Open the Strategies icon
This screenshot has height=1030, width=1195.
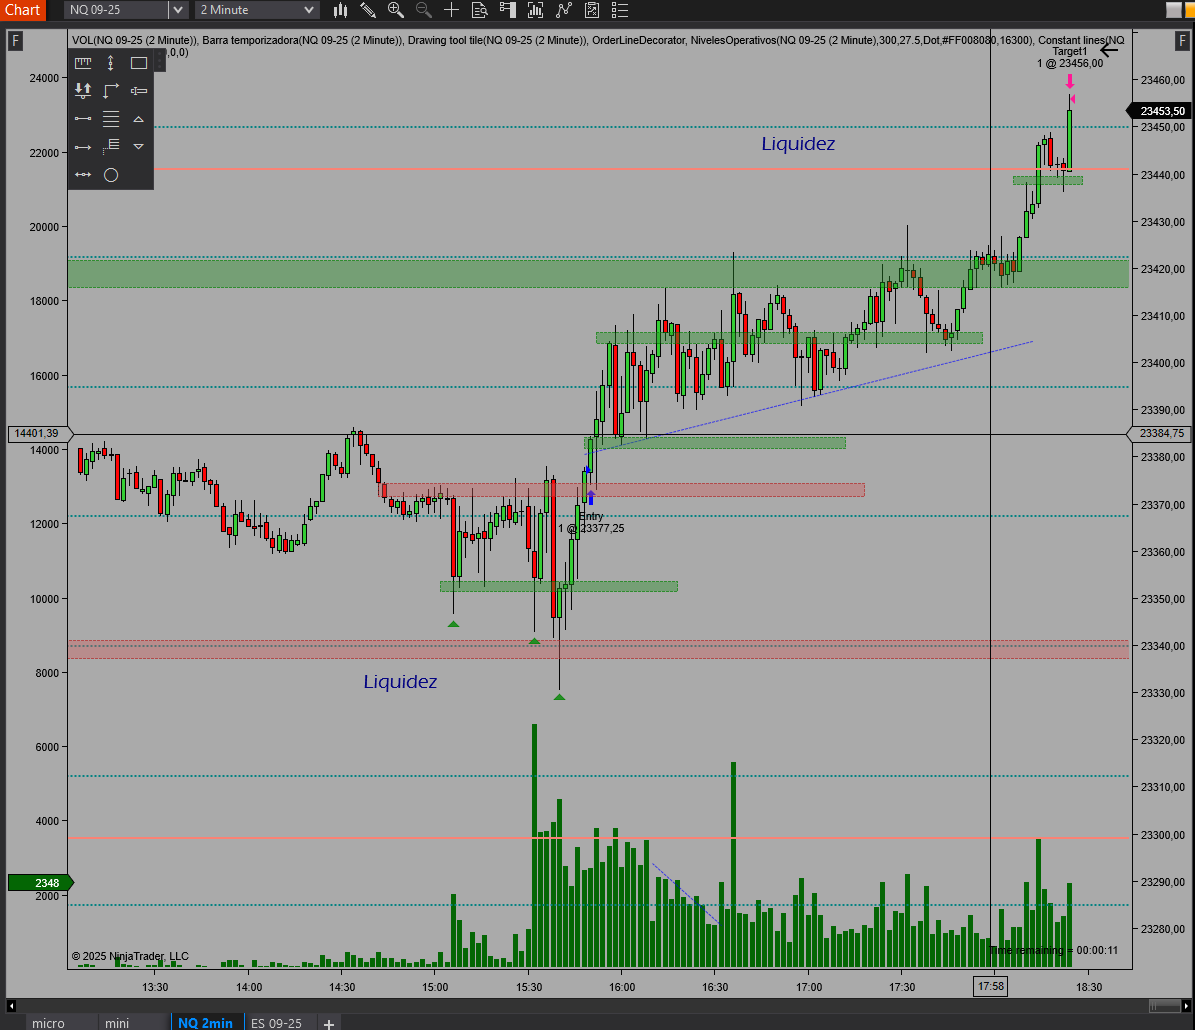click(591, 10)
